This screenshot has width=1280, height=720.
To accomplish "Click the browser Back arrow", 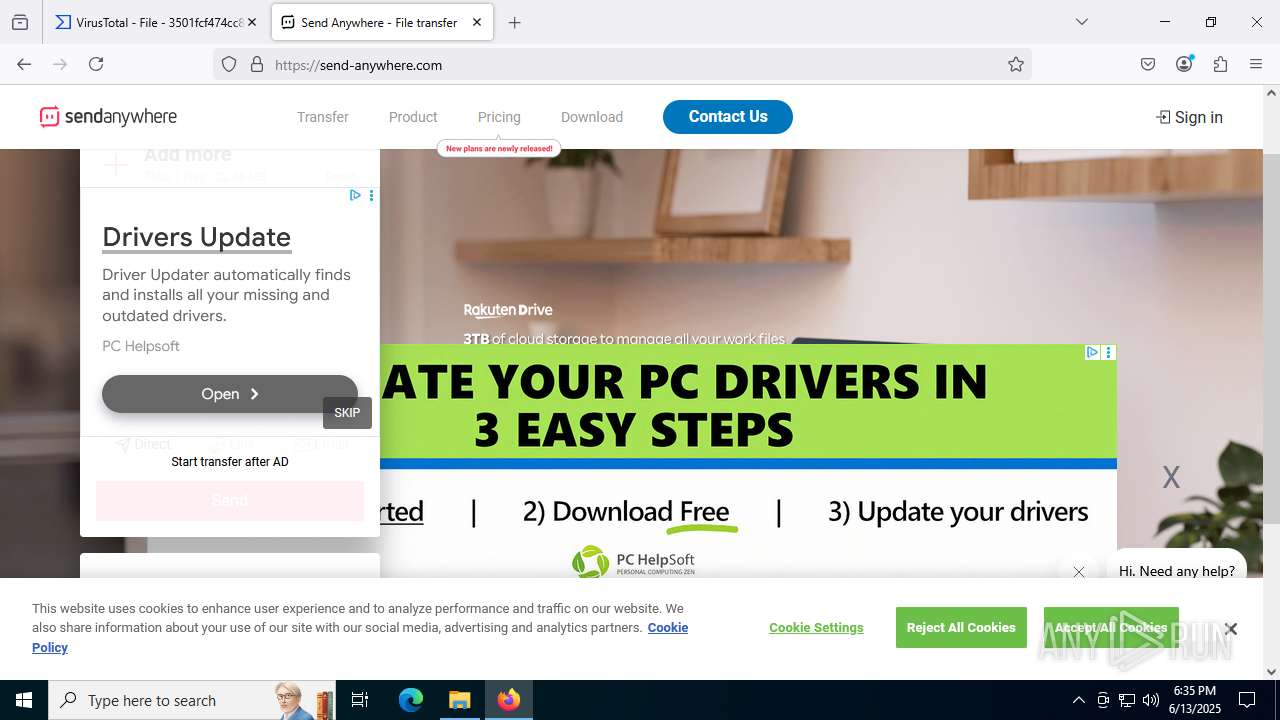I will coord(24,64).
